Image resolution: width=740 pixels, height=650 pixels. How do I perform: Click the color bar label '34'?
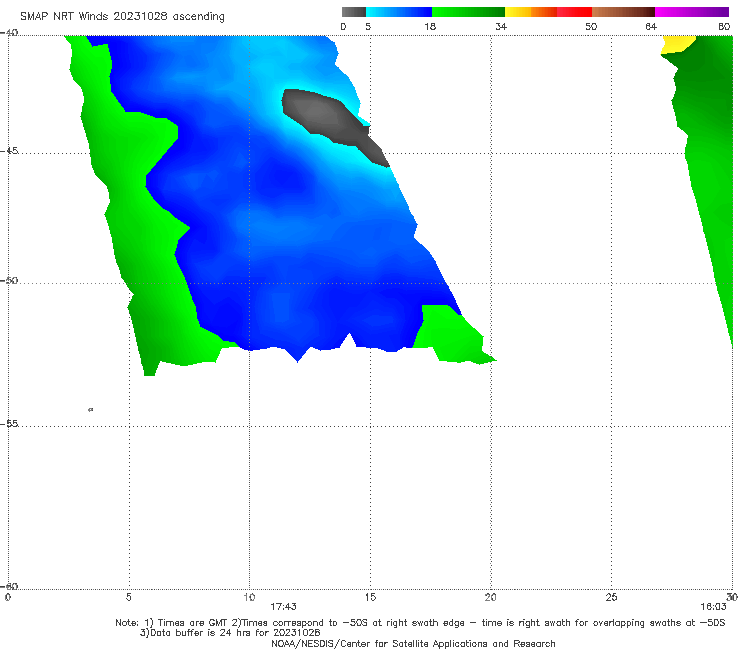pos(501,27)
